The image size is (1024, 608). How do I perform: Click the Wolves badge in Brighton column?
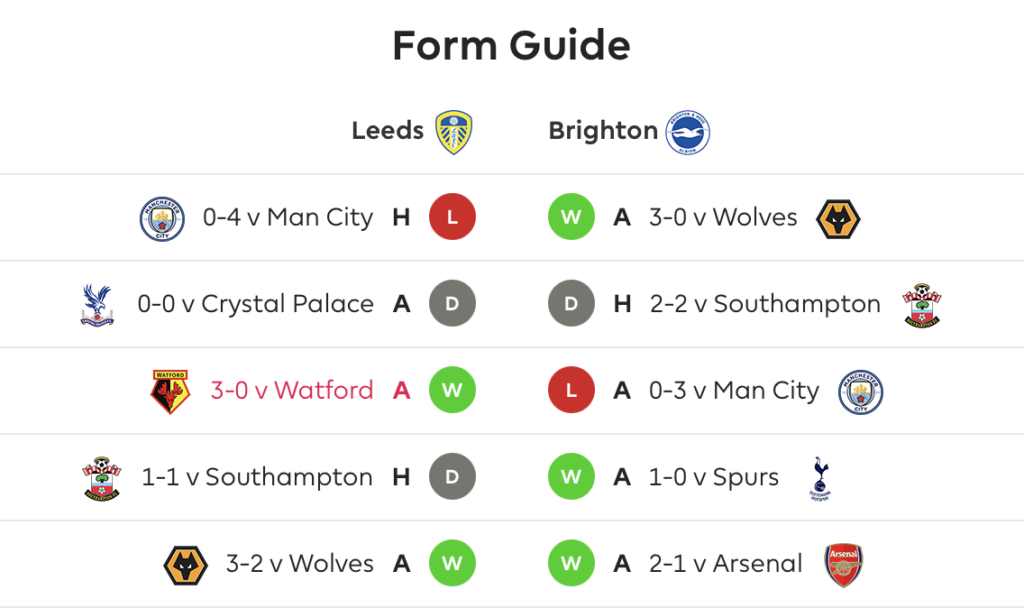coord(838,219)
